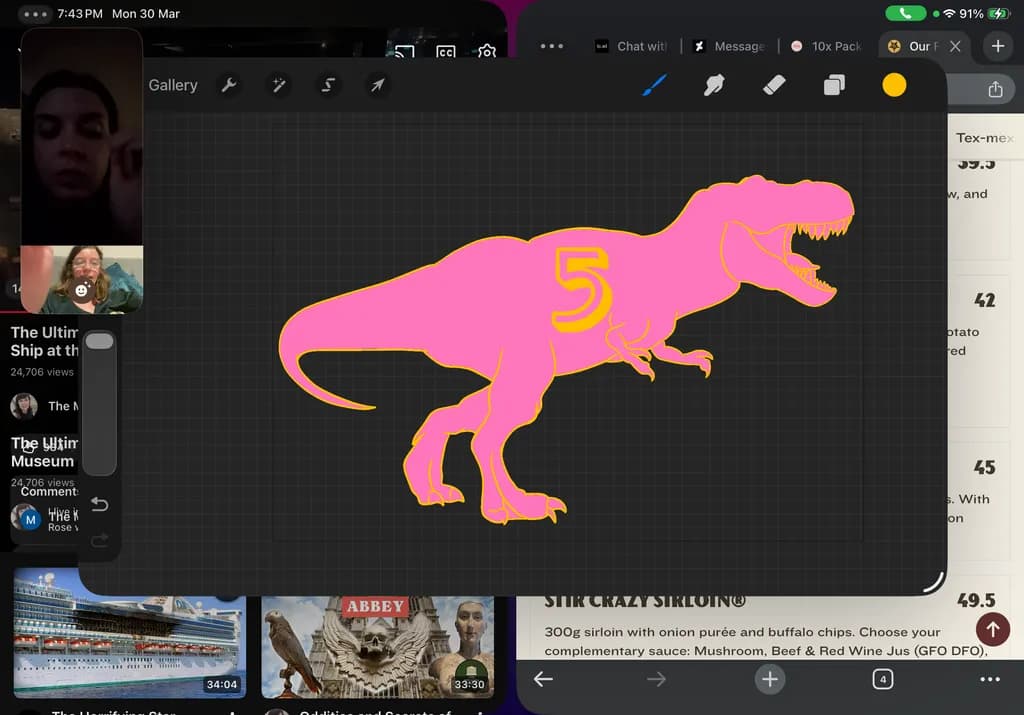Switch to the 10x Pack browser tab
This screenshot has height=715, width=1024.
click(x=827, y=46)
